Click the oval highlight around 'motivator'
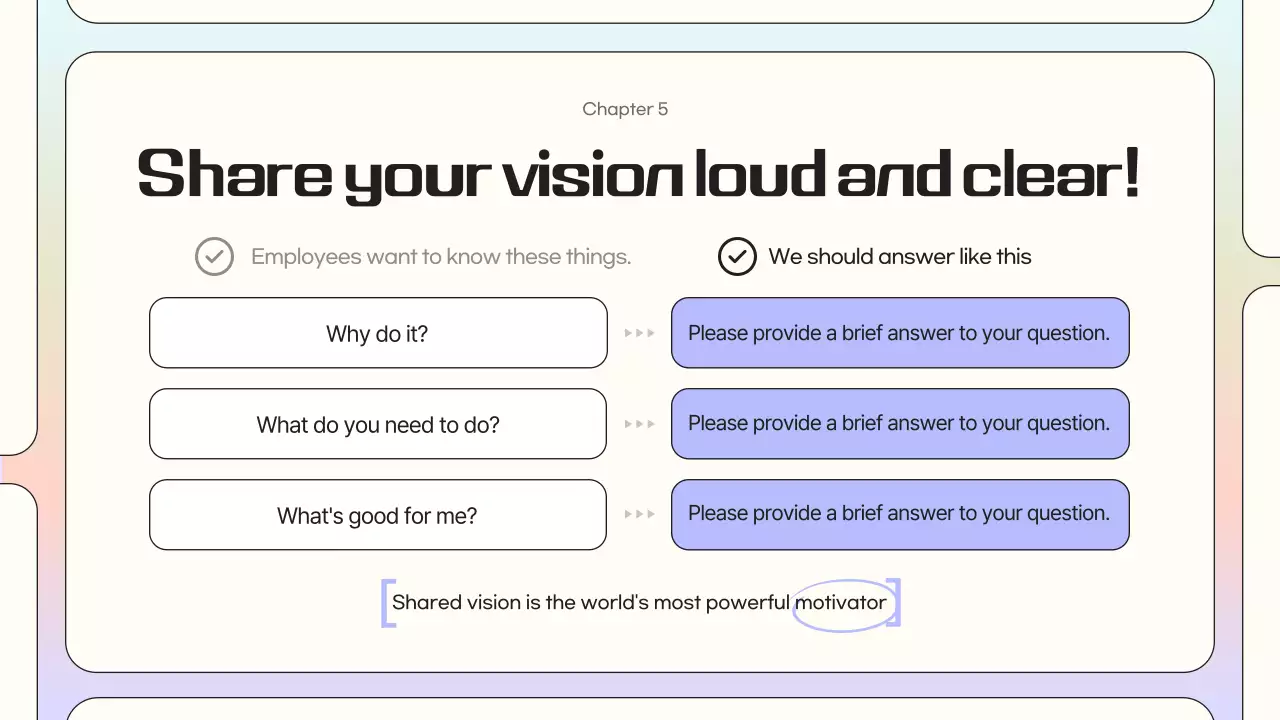This screenshot has height=720, width=1280. pos(845,603)
